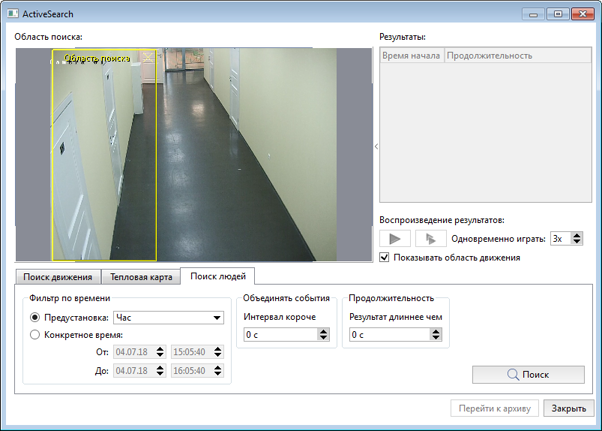This screenshot has width=602, height=431.
Task: Close the yellow search area rectangle
Action: [148, 58]
